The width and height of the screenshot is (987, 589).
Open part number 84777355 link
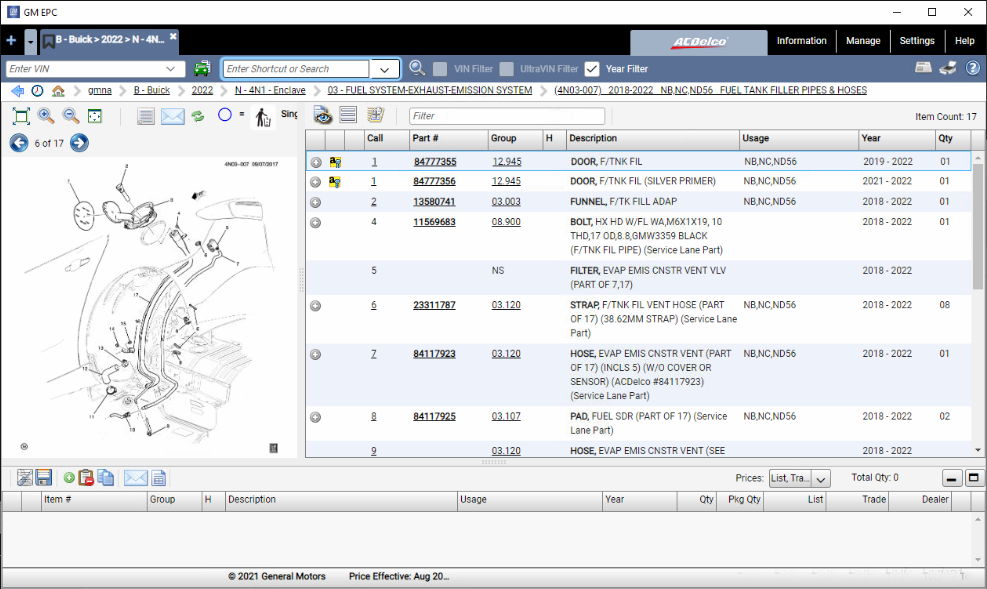[x=434, y=161]
